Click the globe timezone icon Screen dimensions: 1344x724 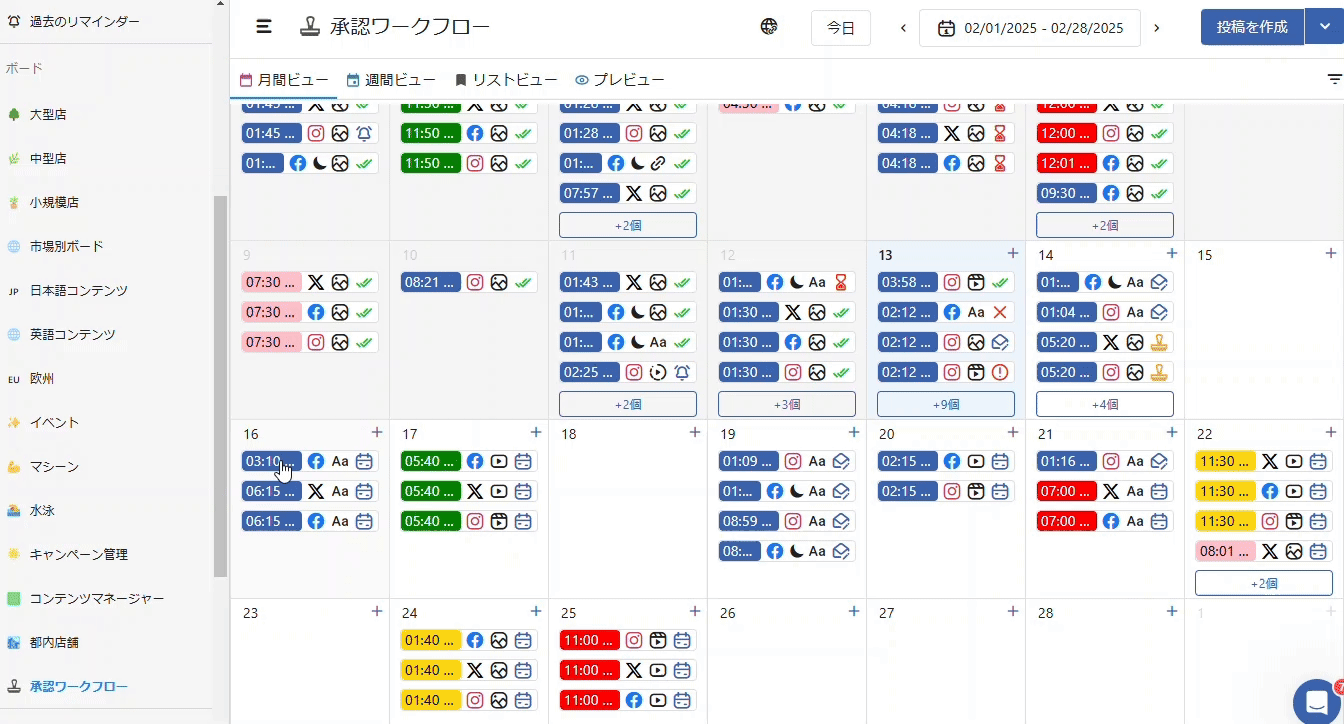[x=769, y=27]
